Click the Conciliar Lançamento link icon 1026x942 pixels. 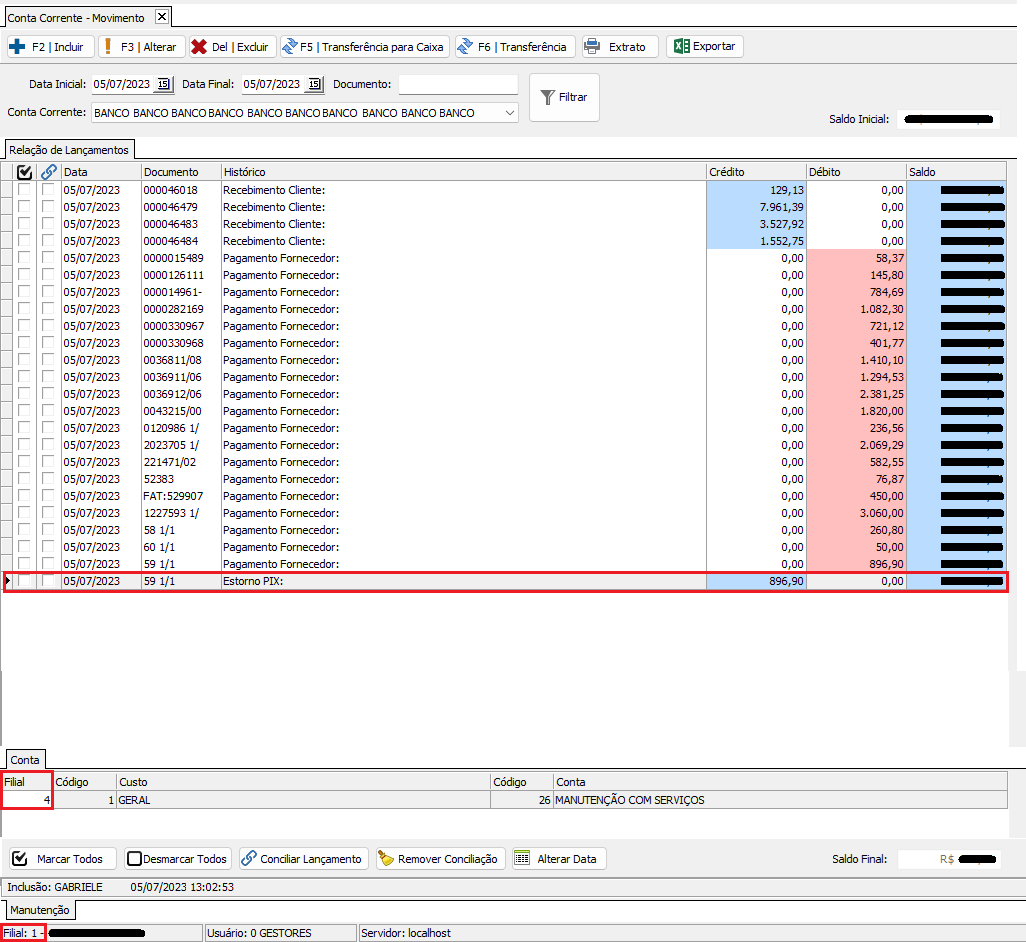click(x=248, y=859)
